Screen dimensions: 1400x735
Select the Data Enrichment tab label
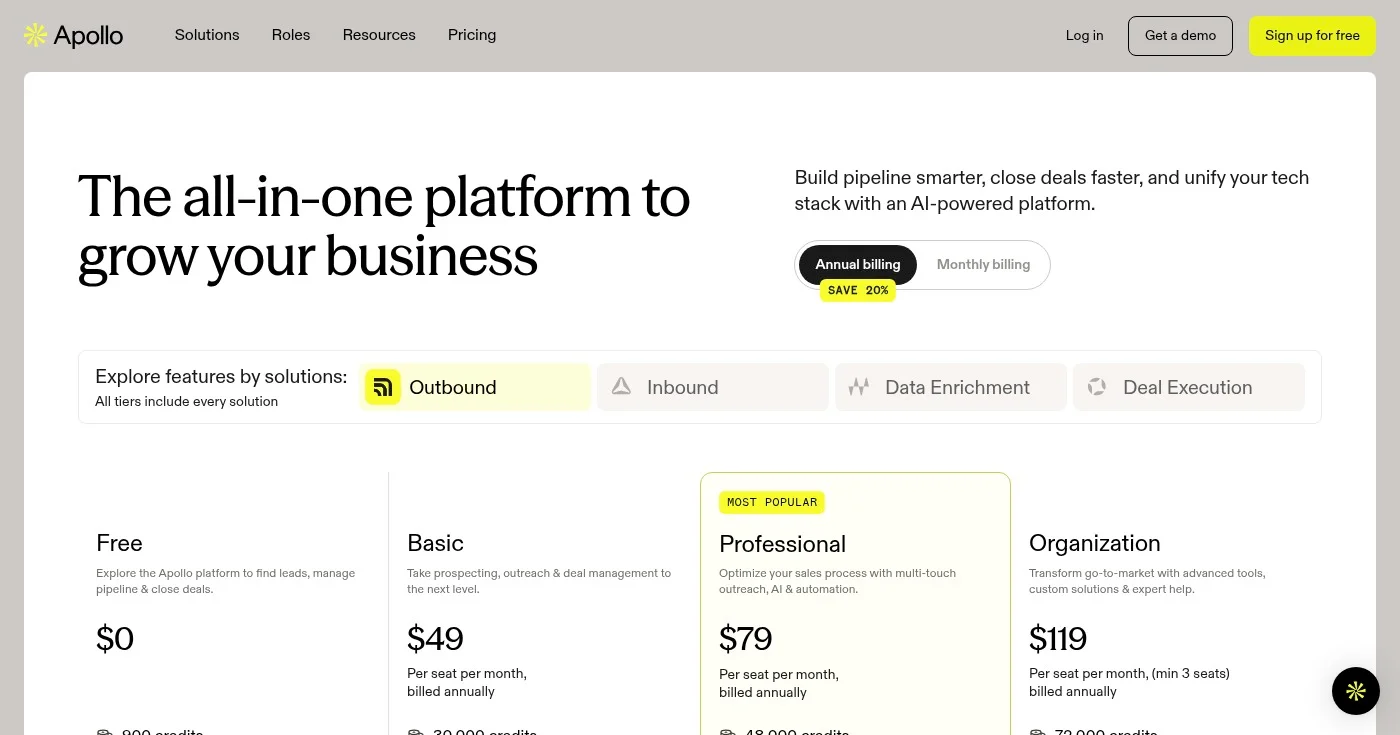pyautogui.click(x=958, y=387)
